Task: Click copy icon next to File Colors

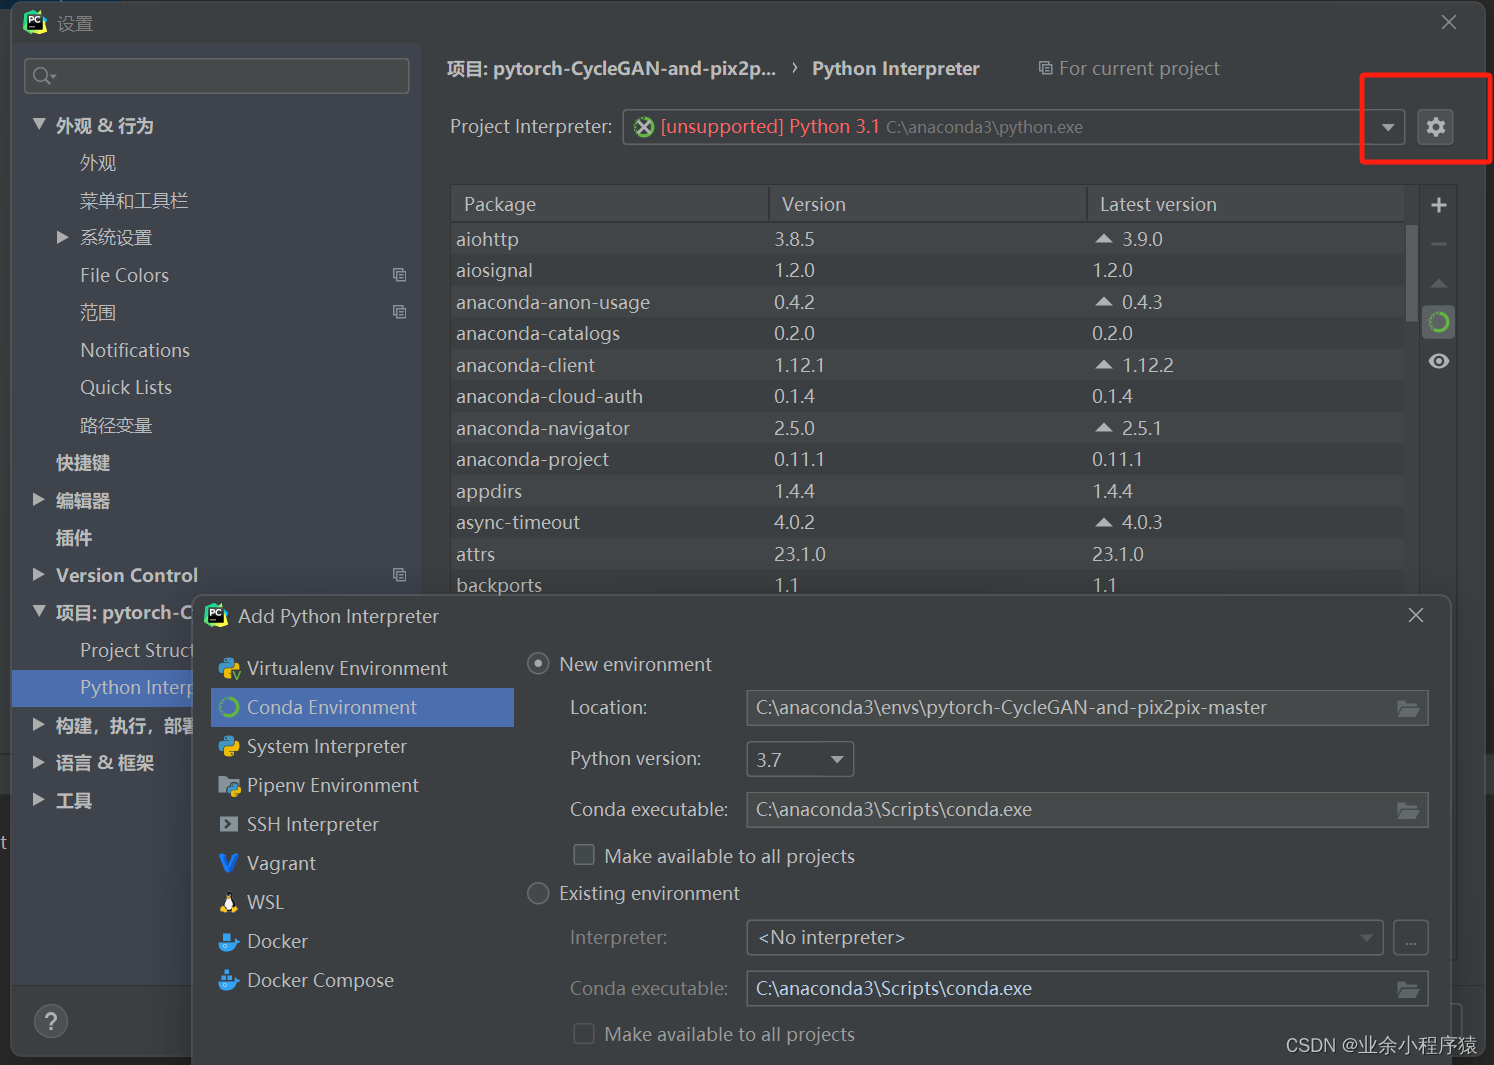Action: (399, 275)
